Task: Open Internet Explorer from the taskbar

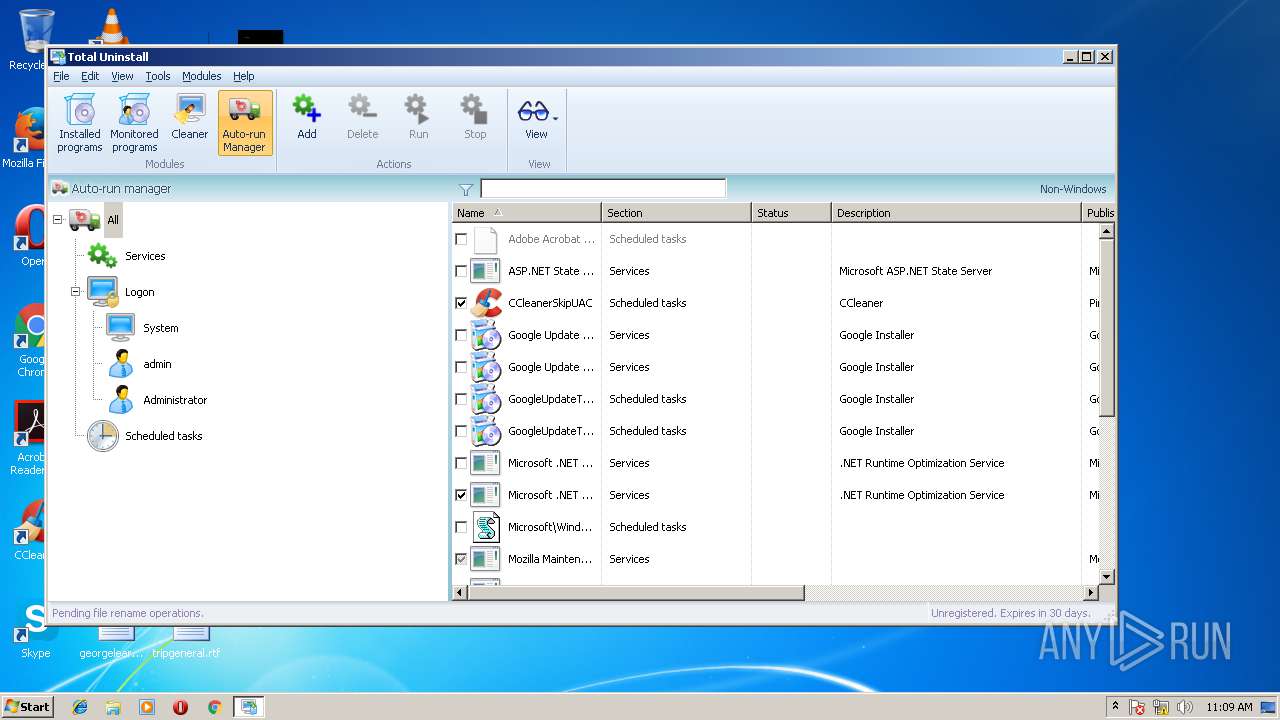Action: tap(80, 707)
